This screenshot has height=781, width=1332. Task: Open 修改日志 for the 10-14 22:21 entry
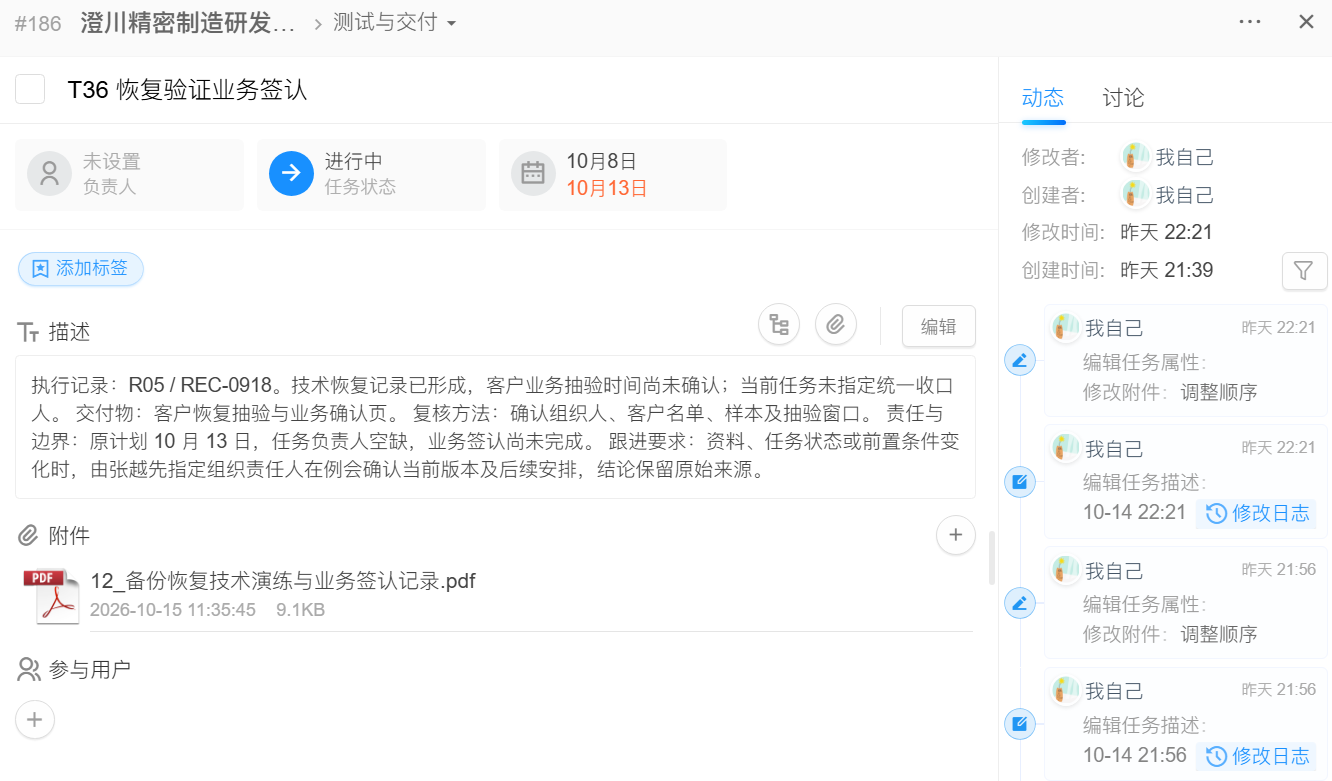coord(1257,513)
